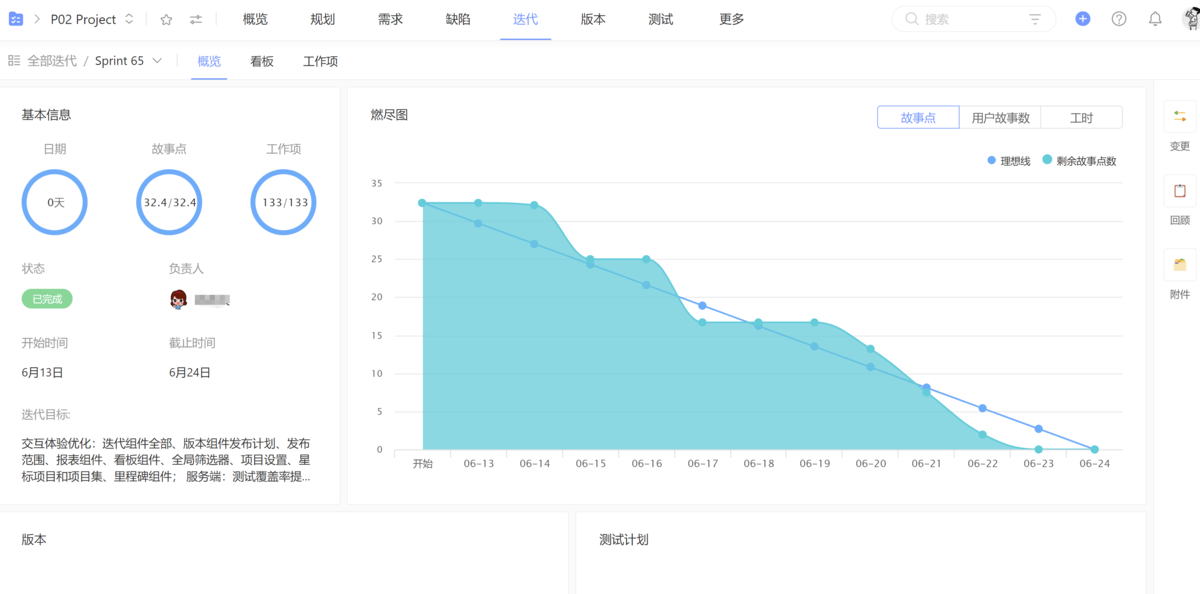Click the 全部迭代 breadcrumb link

click(x=51, y=61)
